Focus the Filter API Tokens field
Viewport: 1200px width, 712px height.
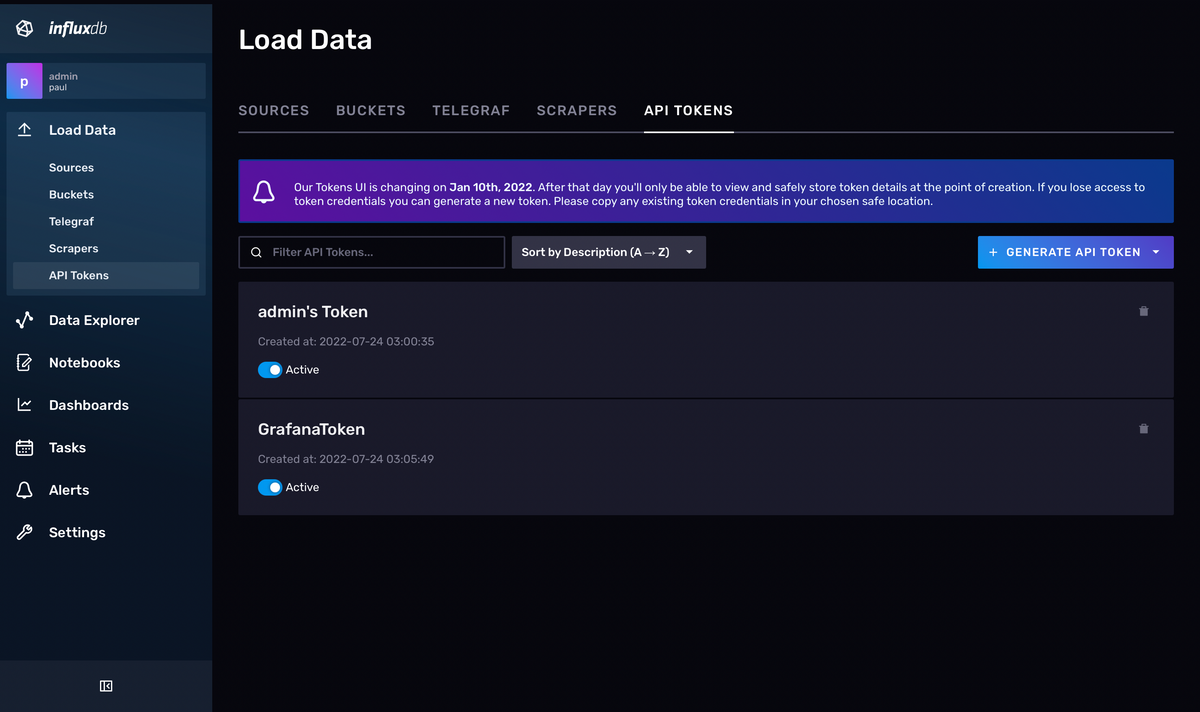point(382,253)
